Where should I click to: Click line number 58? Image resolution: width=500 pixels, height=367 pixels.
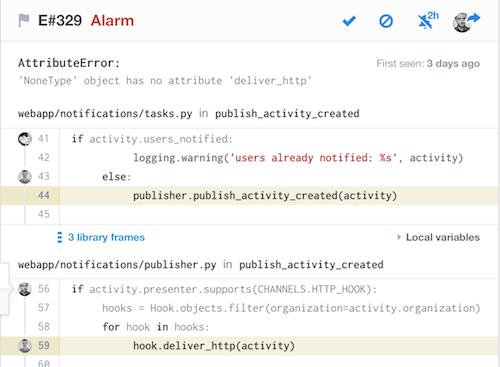[43, 327]
